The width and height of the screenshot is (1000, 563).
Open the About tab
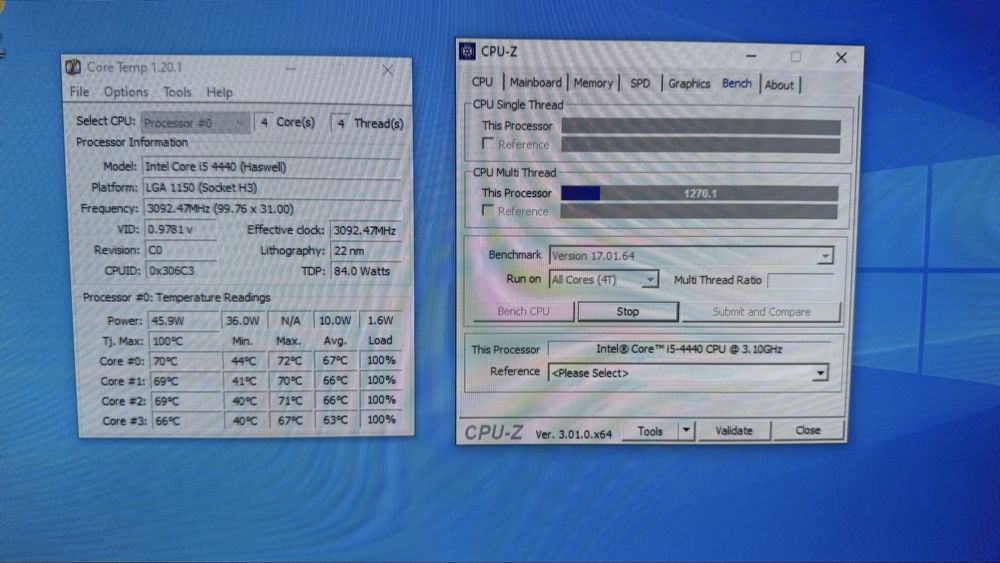coord(779,85)
